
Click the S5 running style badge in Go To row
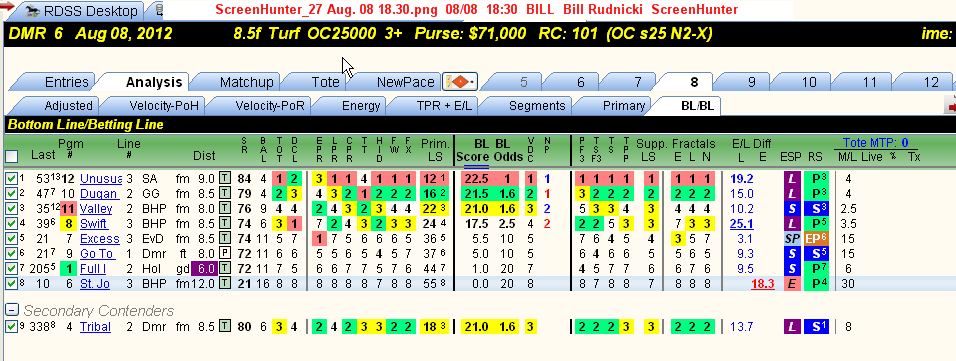pos(816,254)
